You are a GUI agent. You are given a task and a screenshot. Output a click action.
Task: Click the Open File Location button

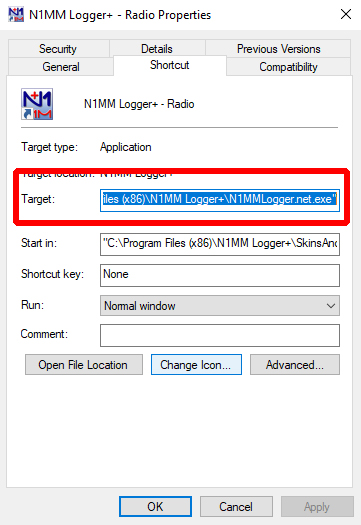(84, 365)
